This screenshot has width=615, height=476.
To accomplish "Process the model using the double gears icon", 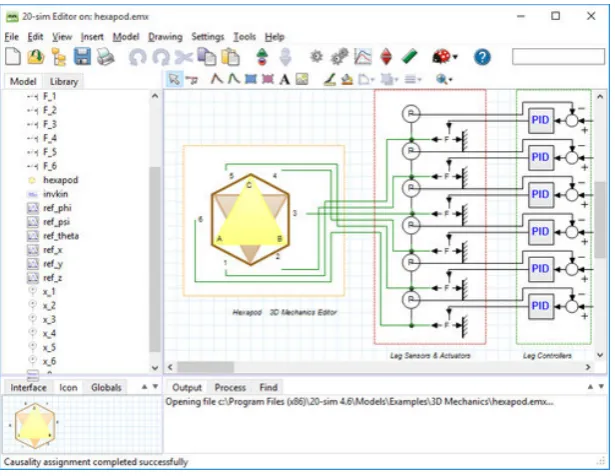I will click(339, 57).
